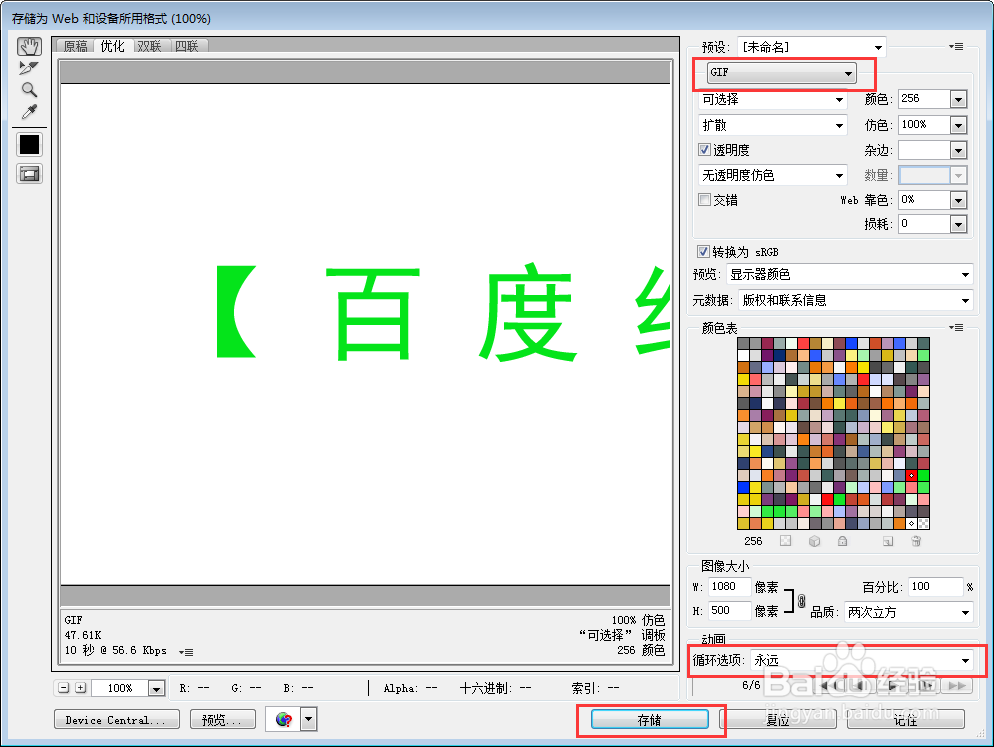
Task: Click the 6/6 frame counter text
Action: click(751, 685)
